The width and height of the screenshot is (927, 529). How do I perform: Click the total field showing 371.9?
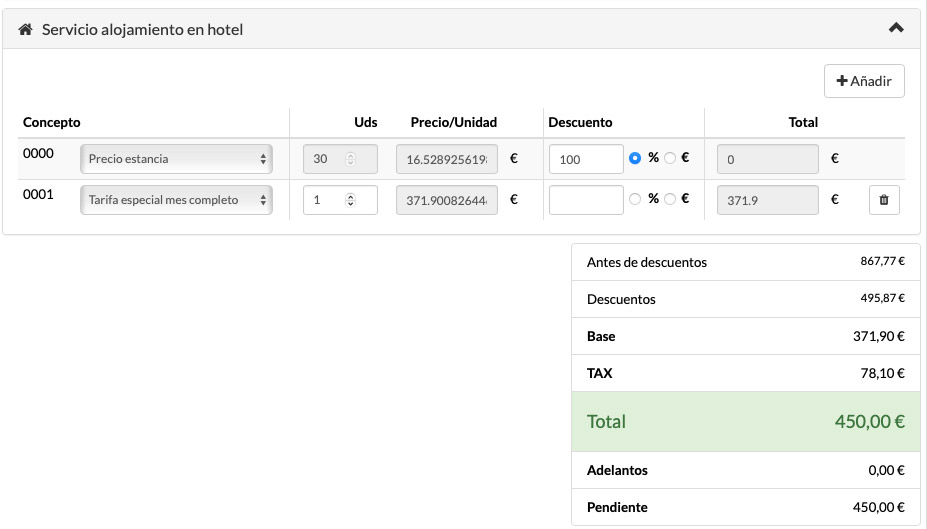click(x=767, y=200)
